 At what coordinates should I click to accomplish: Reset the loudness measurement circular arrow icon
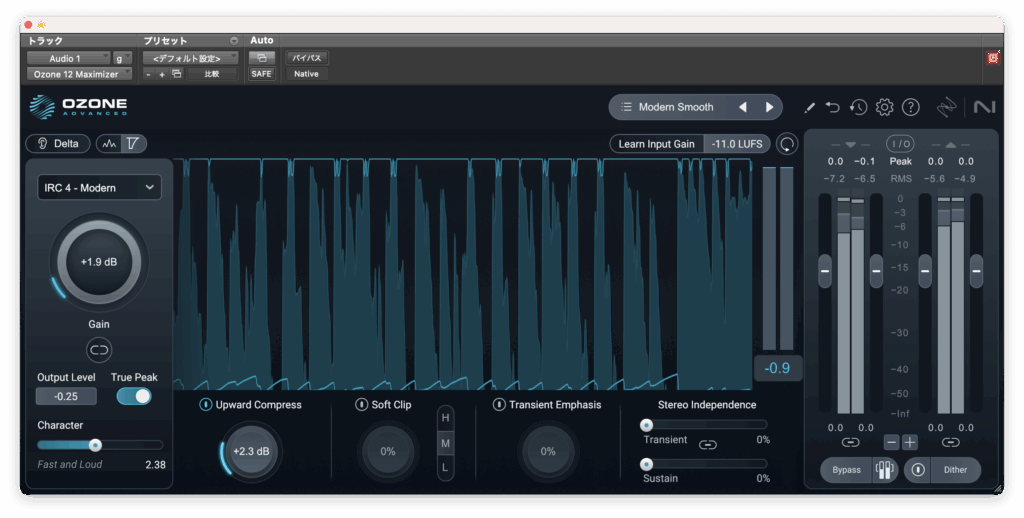[787, 144]
